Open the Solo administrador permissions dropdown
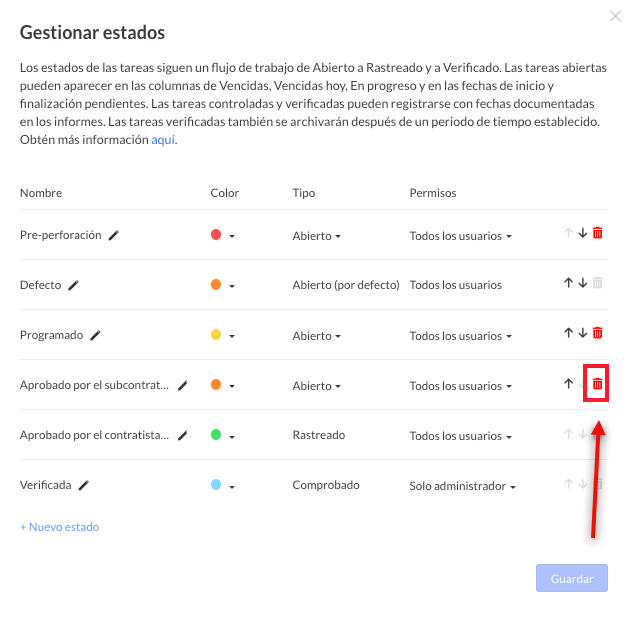The image size is (633, 620). [x=463, y=486]
